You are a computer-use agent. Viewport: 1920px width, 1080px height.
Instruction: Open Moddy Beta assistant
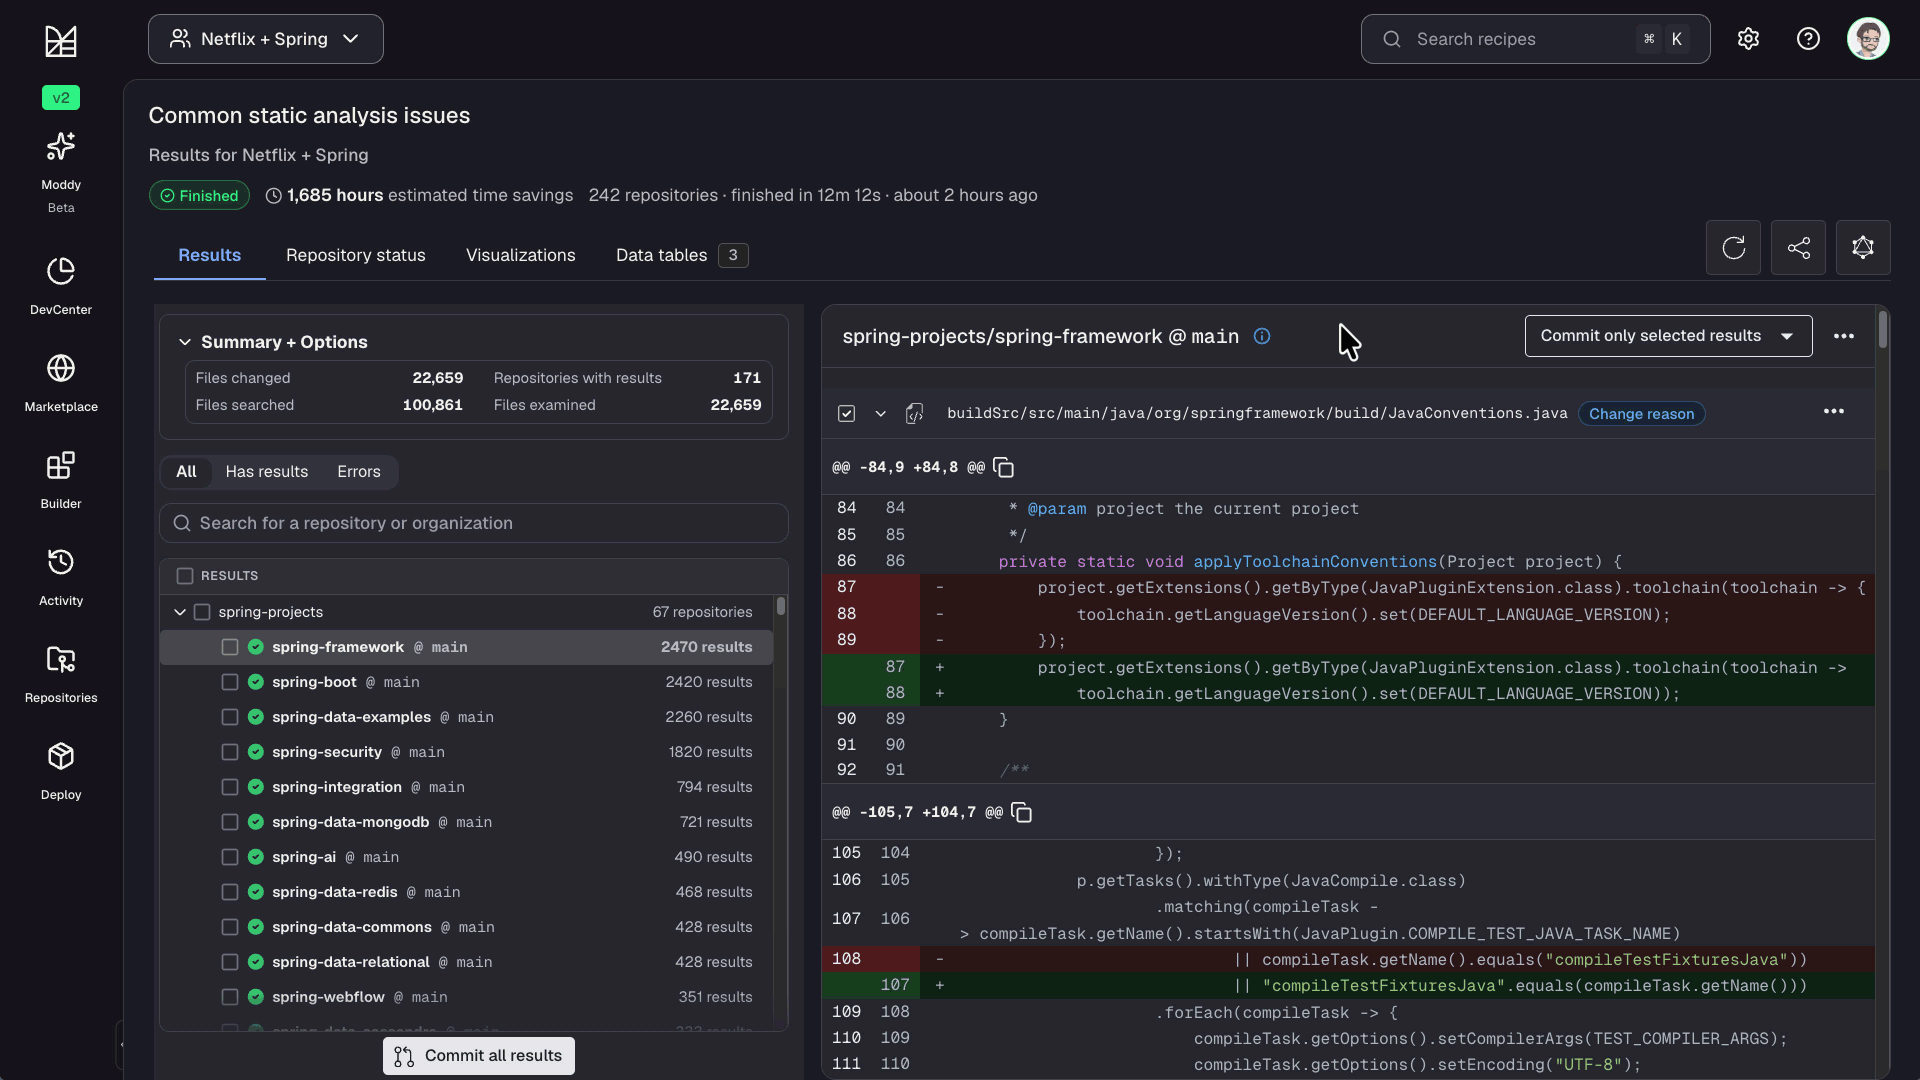[x=61, y=172]
